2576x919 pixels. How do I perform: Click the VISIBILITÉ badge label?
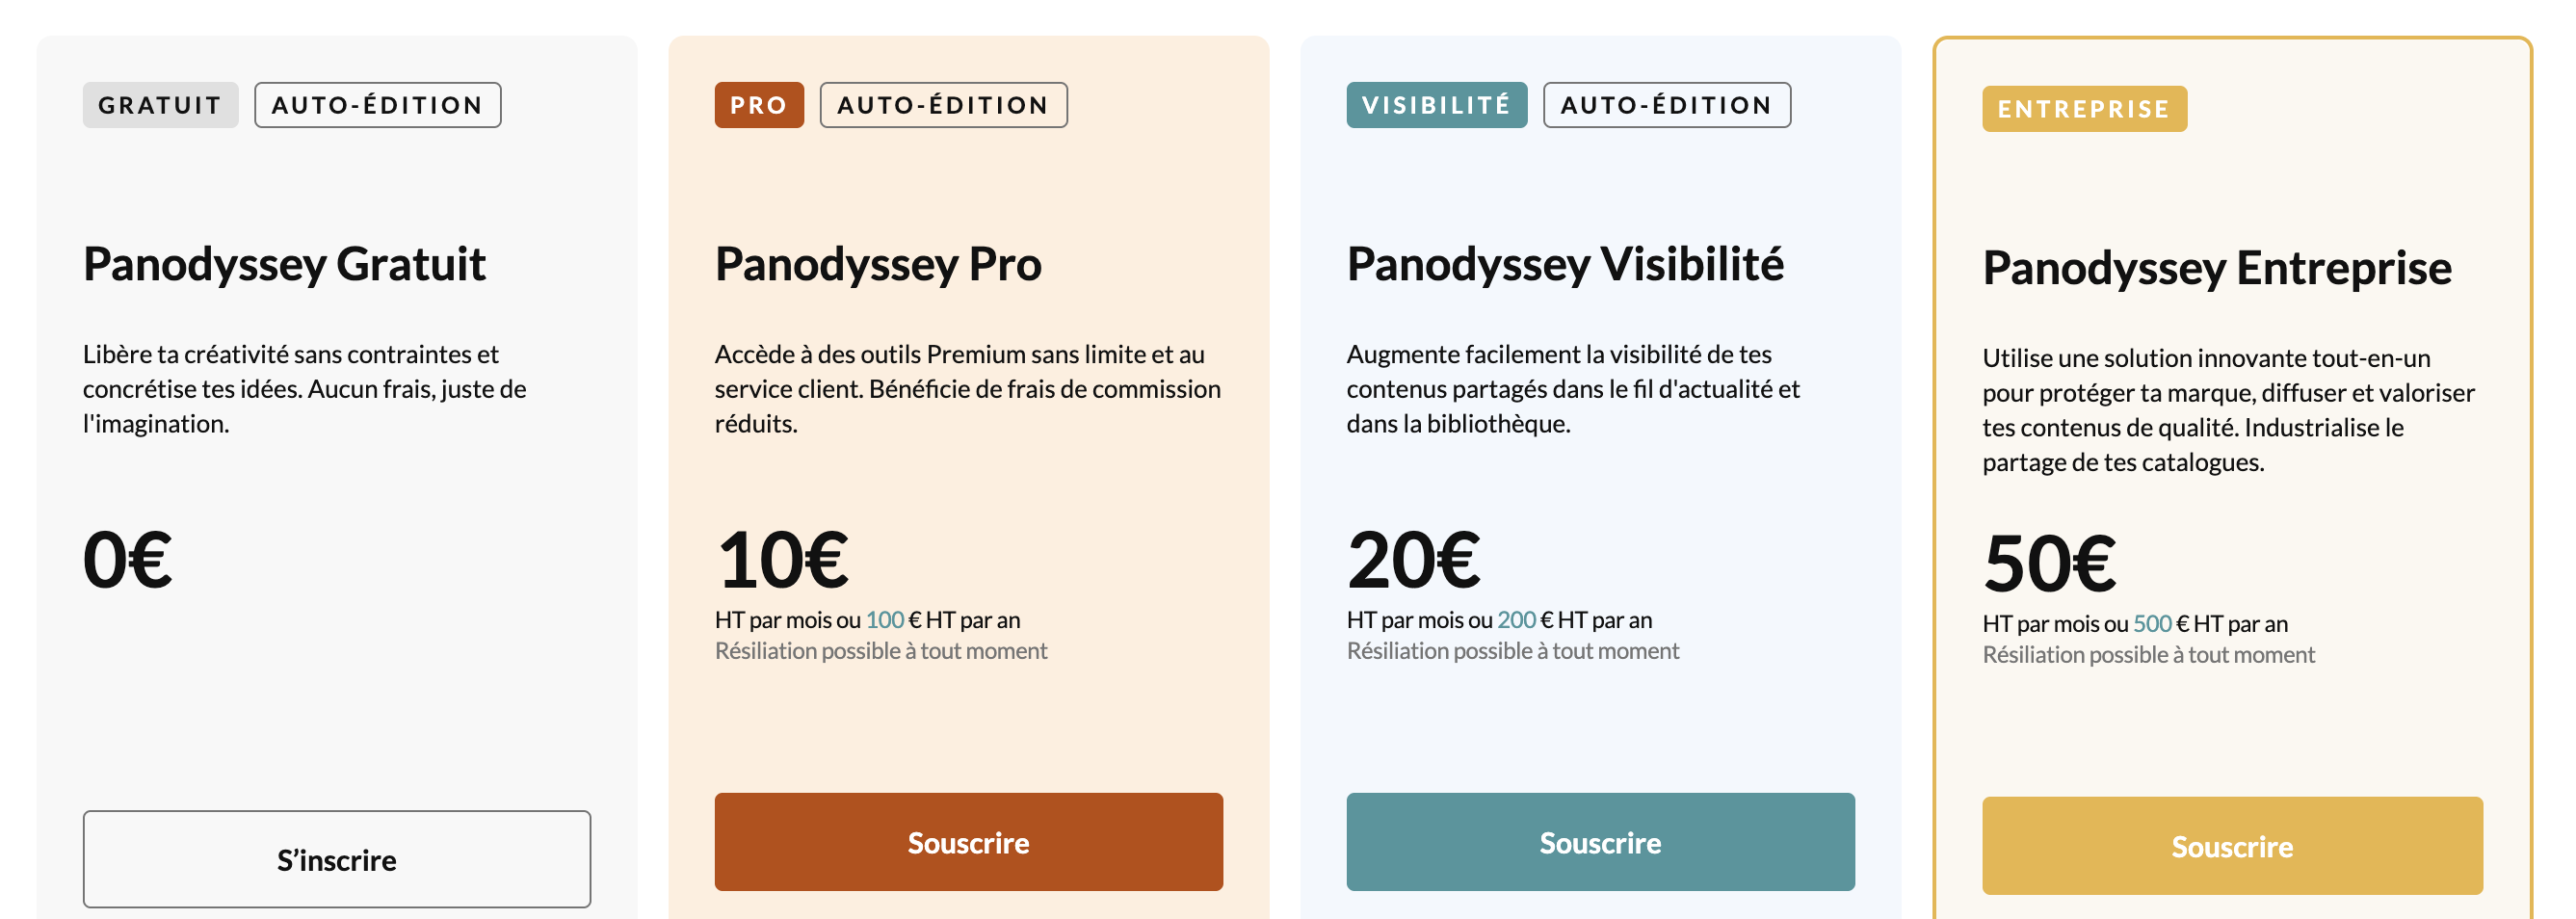1436,105
